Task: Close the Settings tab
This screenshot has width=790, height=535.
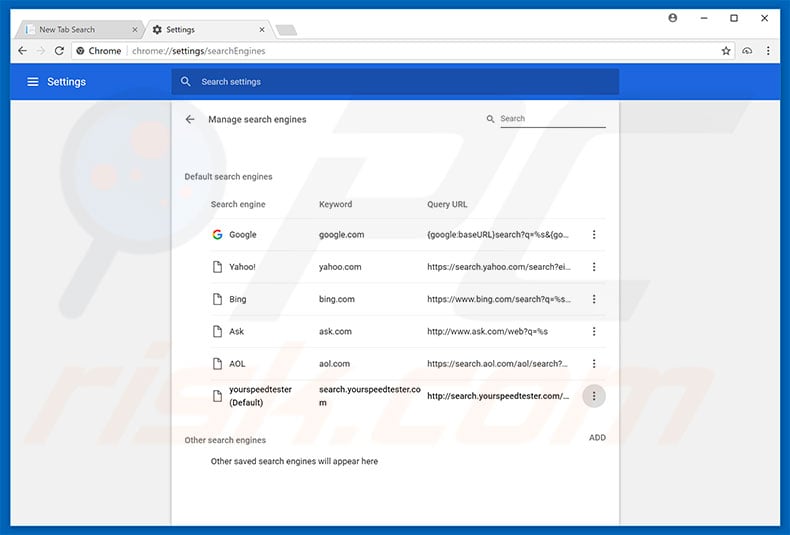Action: coord(262,30)
